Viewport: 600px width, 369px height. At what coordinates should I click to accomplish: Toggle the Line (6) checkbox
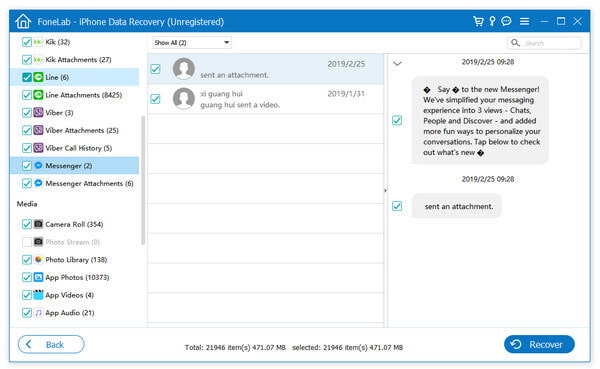26,77
